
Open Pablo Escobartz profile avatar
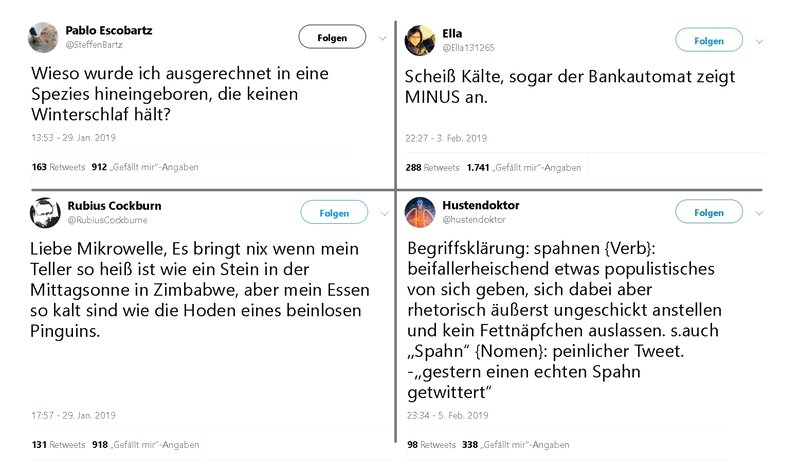[x=43, y=38]
